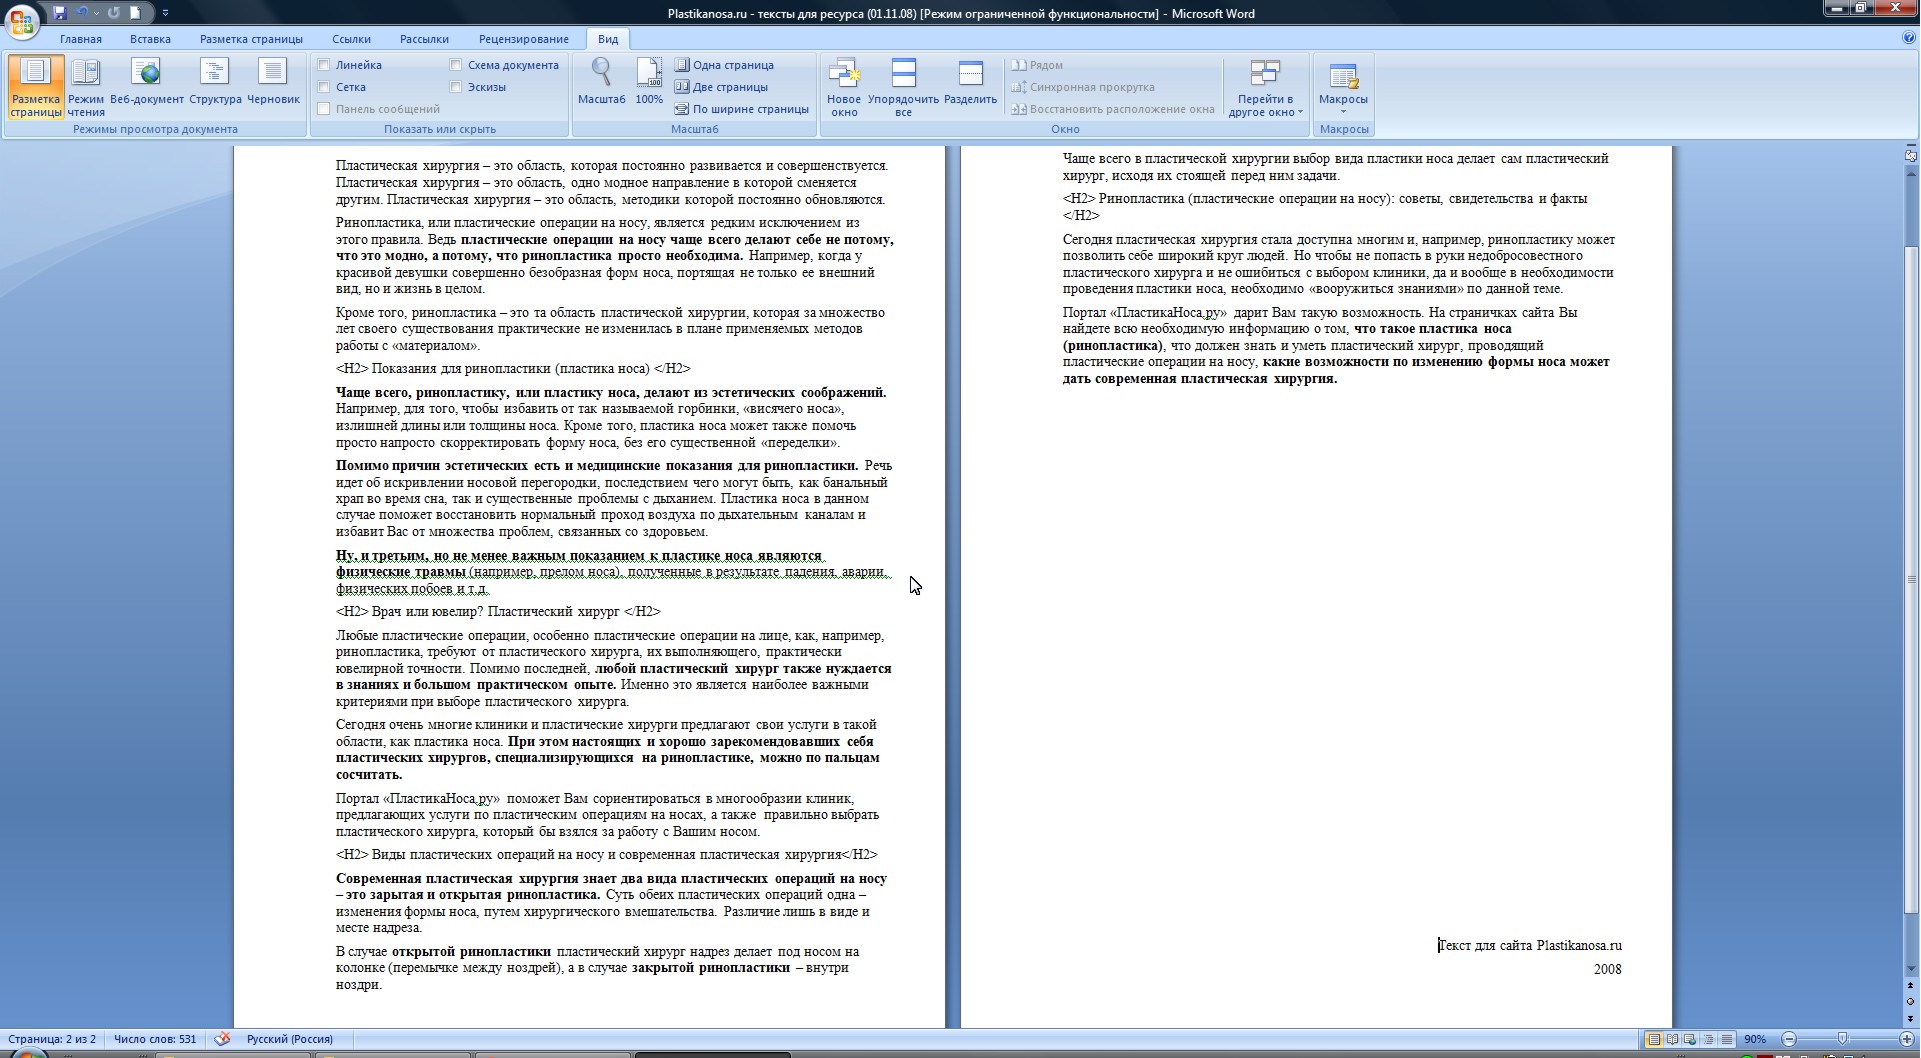Screen dimensions: 1921x1058
Task: Toggle the Панель сообщений checkbox
Action: (x=324, y=109)
